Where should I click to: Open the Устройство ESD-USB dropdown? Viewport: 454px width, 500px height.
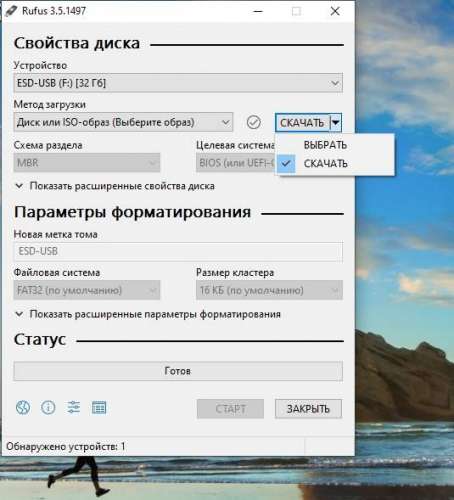tap(178, 83)
